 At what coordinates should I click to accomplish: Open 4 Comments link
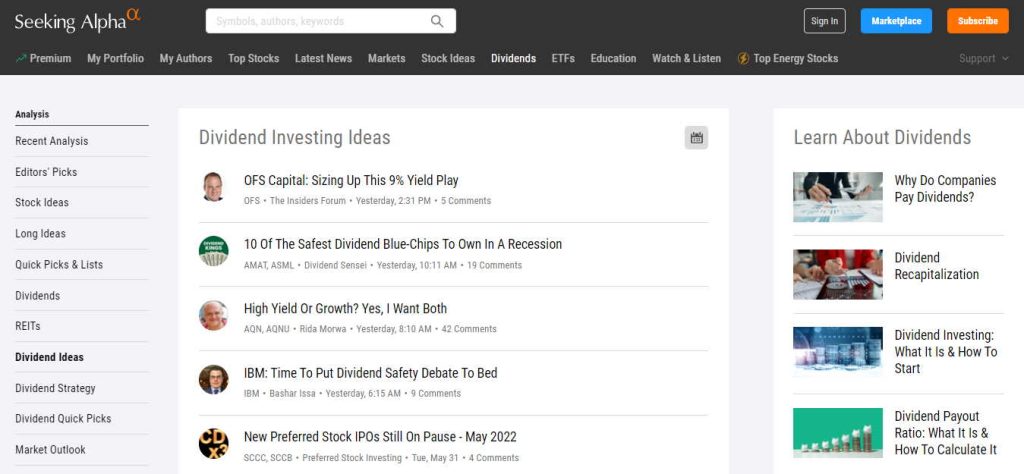click(494, 458)
